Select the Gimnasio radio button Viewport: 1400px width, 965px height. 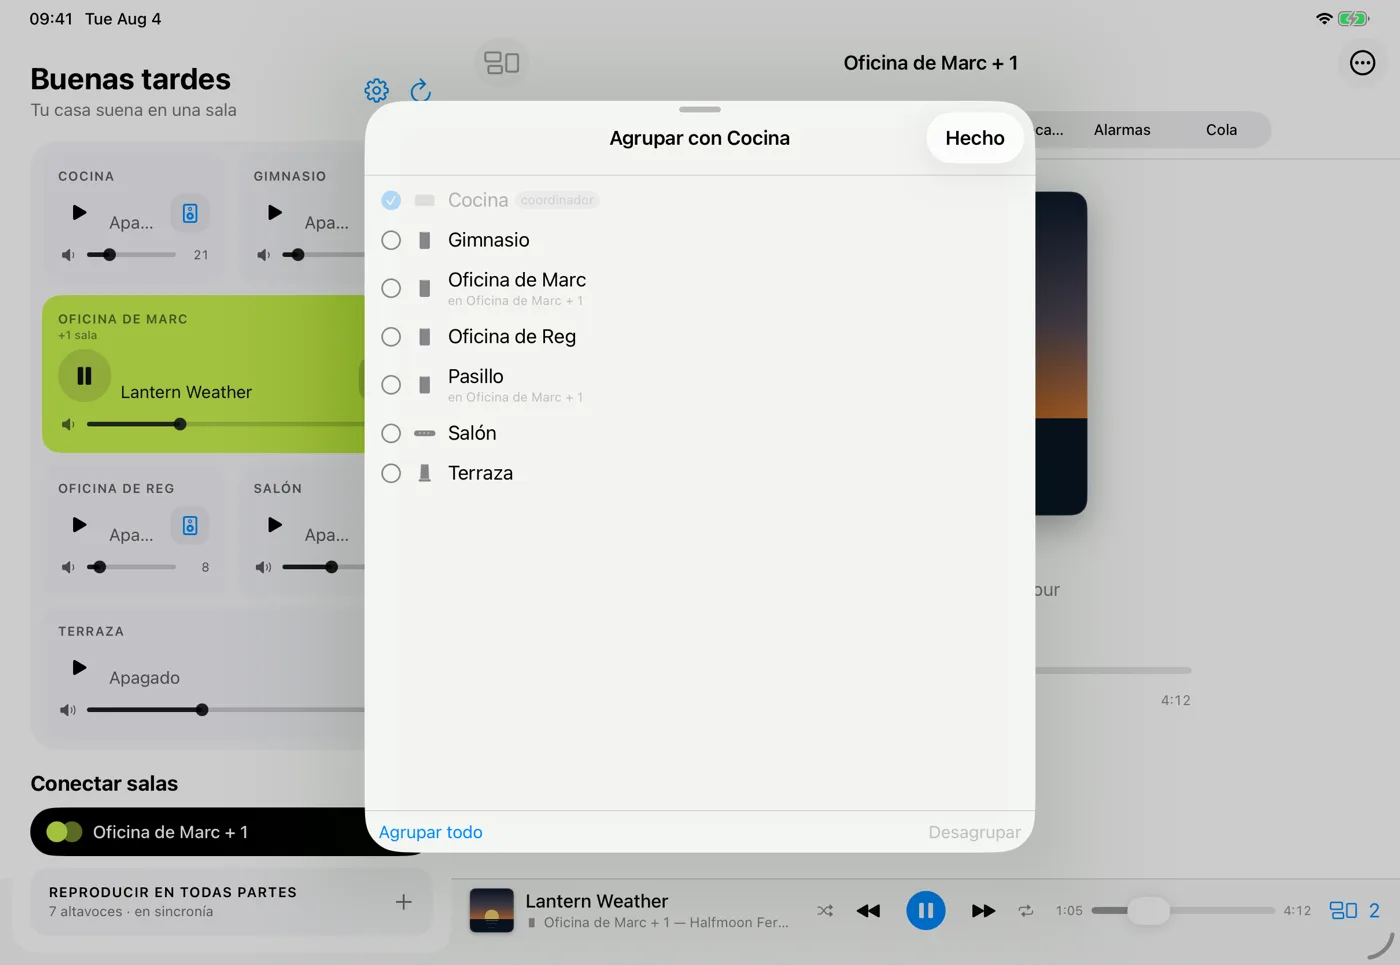[x=391, y=240]
